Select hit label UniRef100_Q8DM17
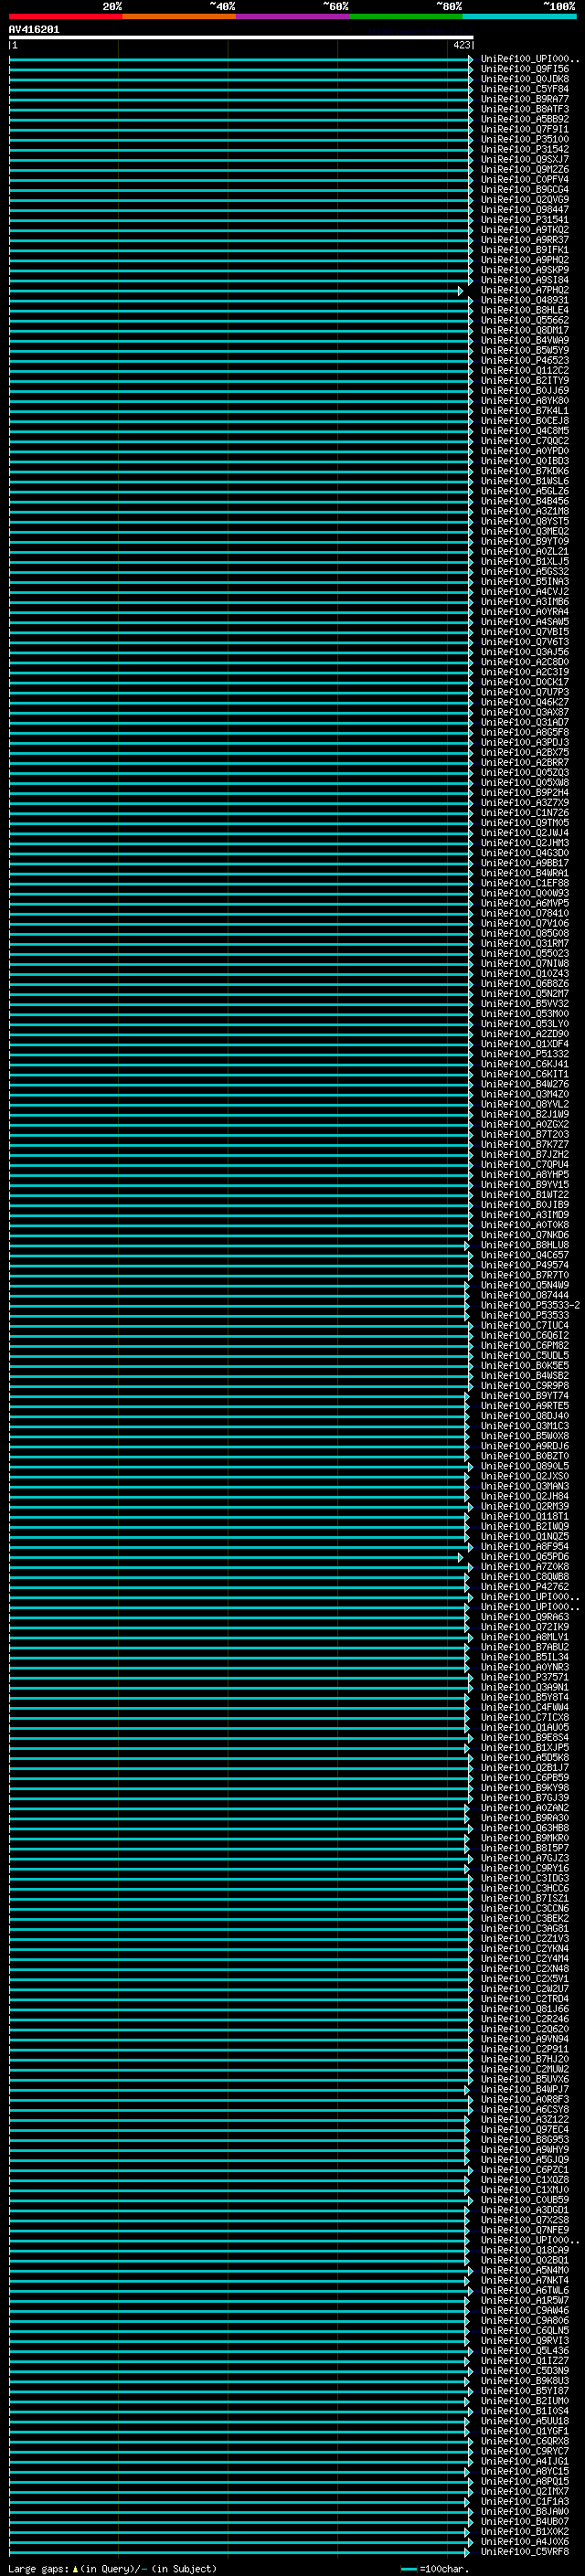 (x=525, y=331)
